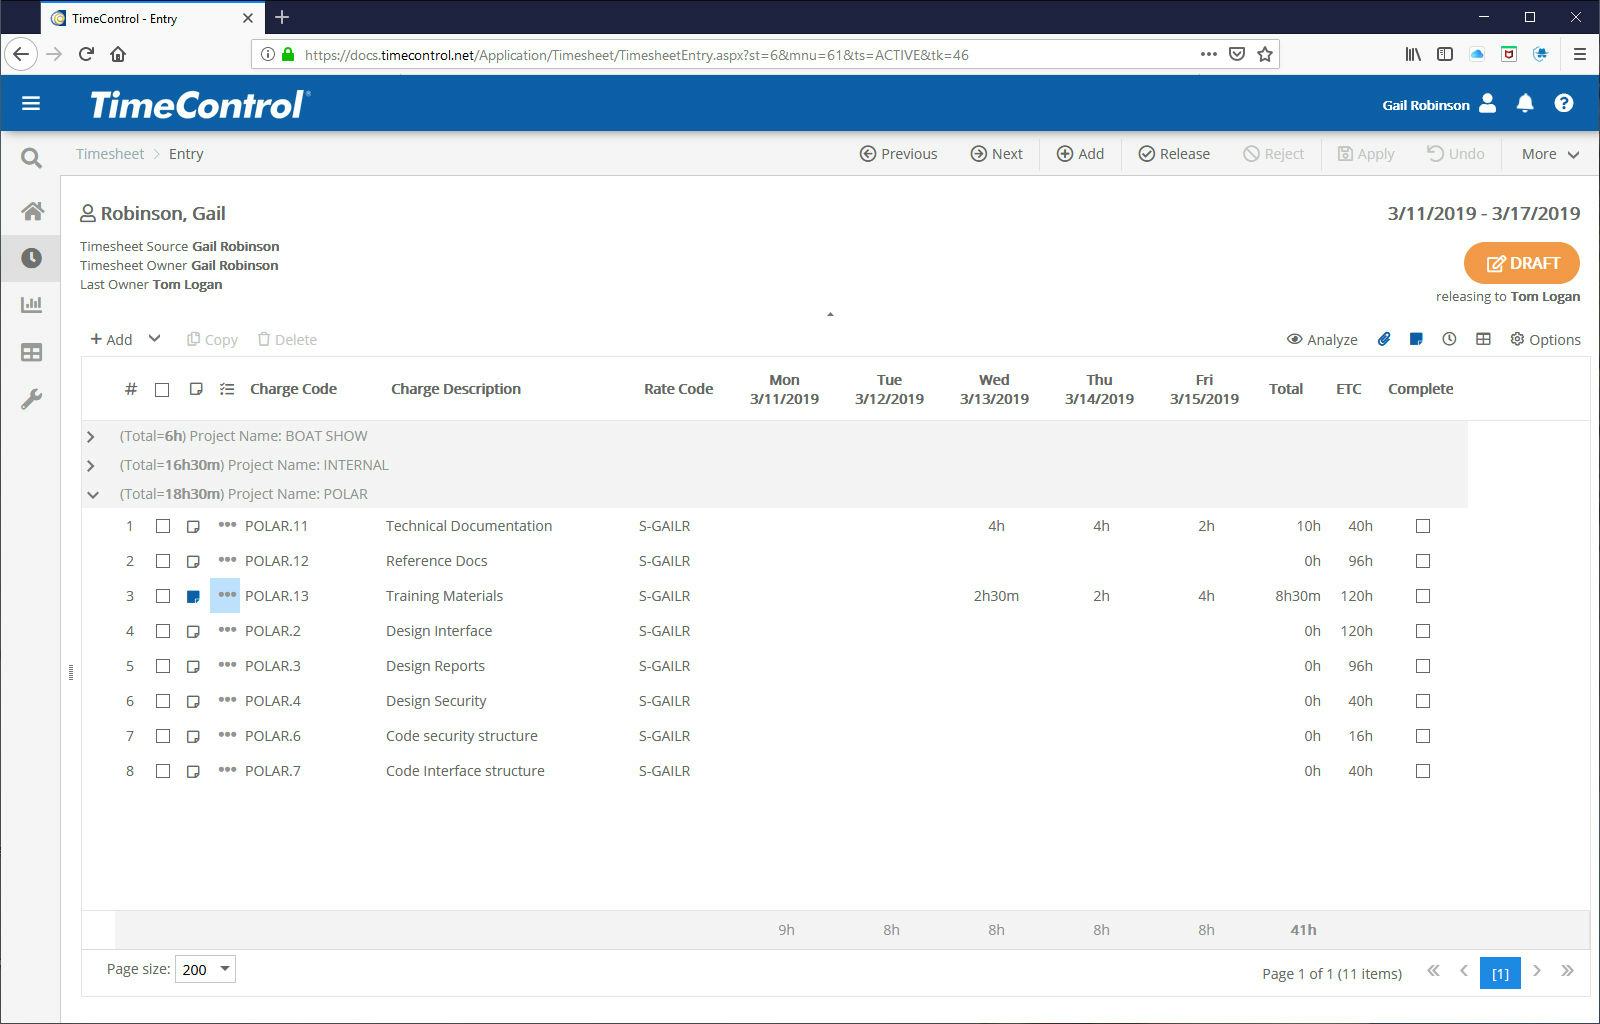Attach a file using the paperclip icon
The image size is (1600, 1024).
pos(1384,339)
